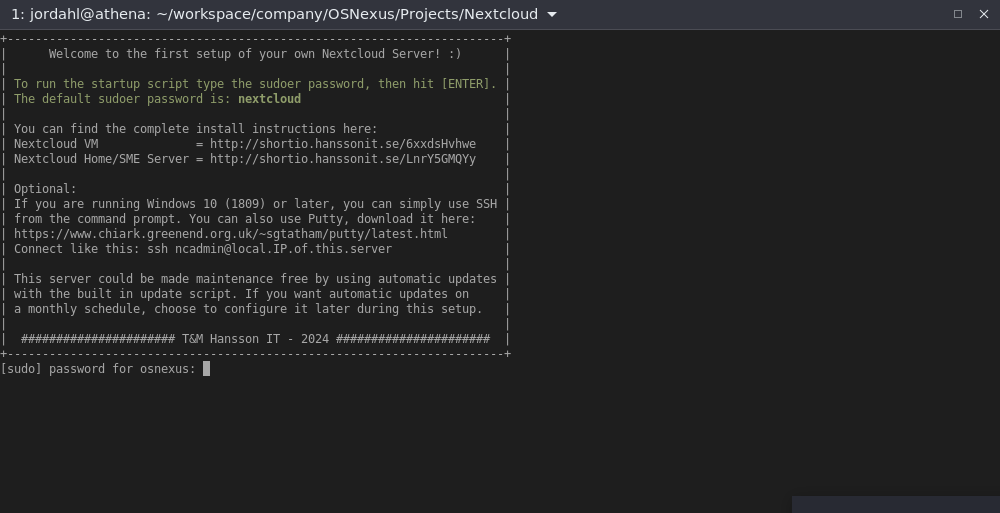
Task: Click the 'a monthly schedule' configure line
Action: (248, 309)
